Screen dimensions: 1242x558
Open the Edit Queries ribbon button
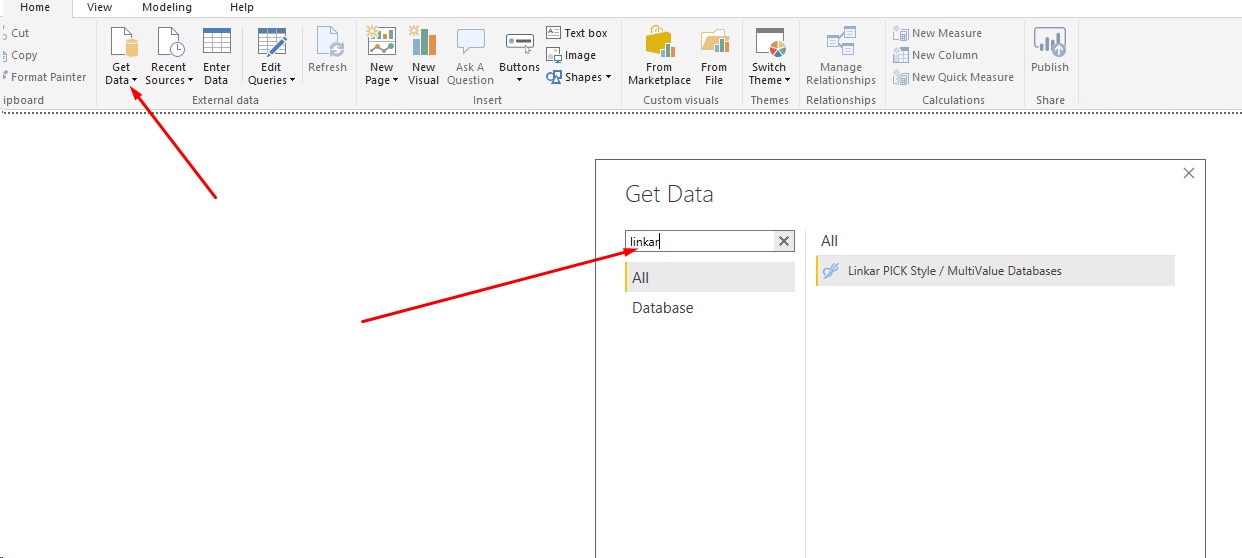coord(272,56)
